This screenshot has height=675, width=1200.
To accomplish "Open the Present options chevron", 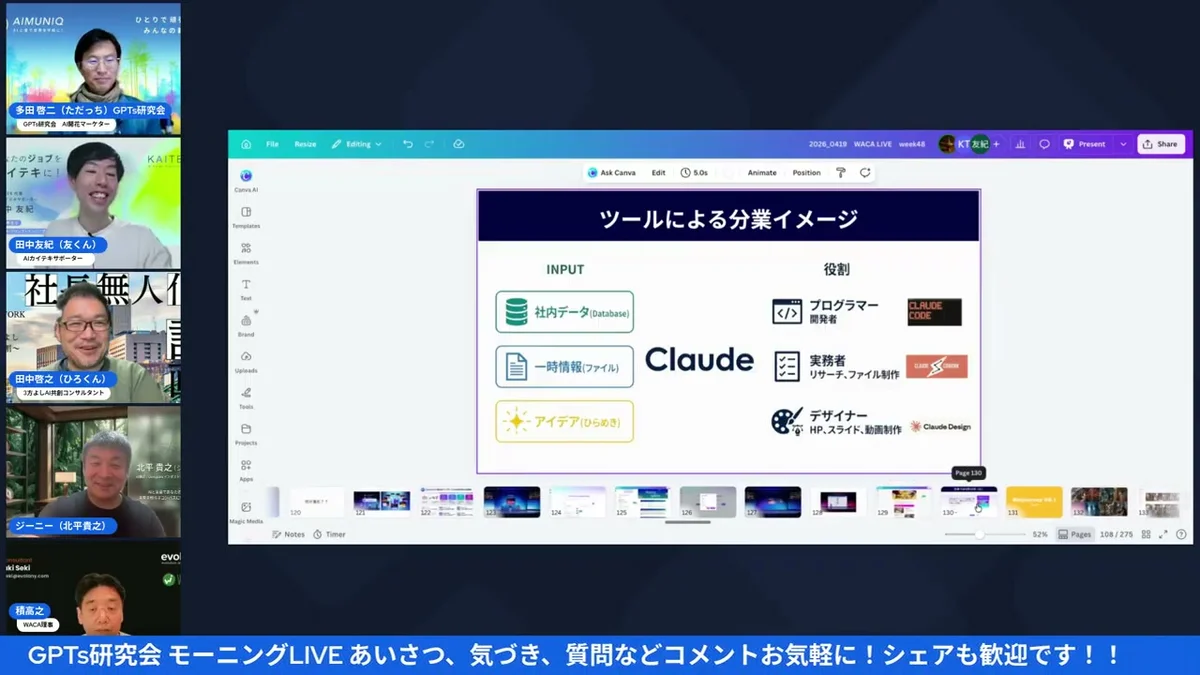I will (x=1122, y=143).
